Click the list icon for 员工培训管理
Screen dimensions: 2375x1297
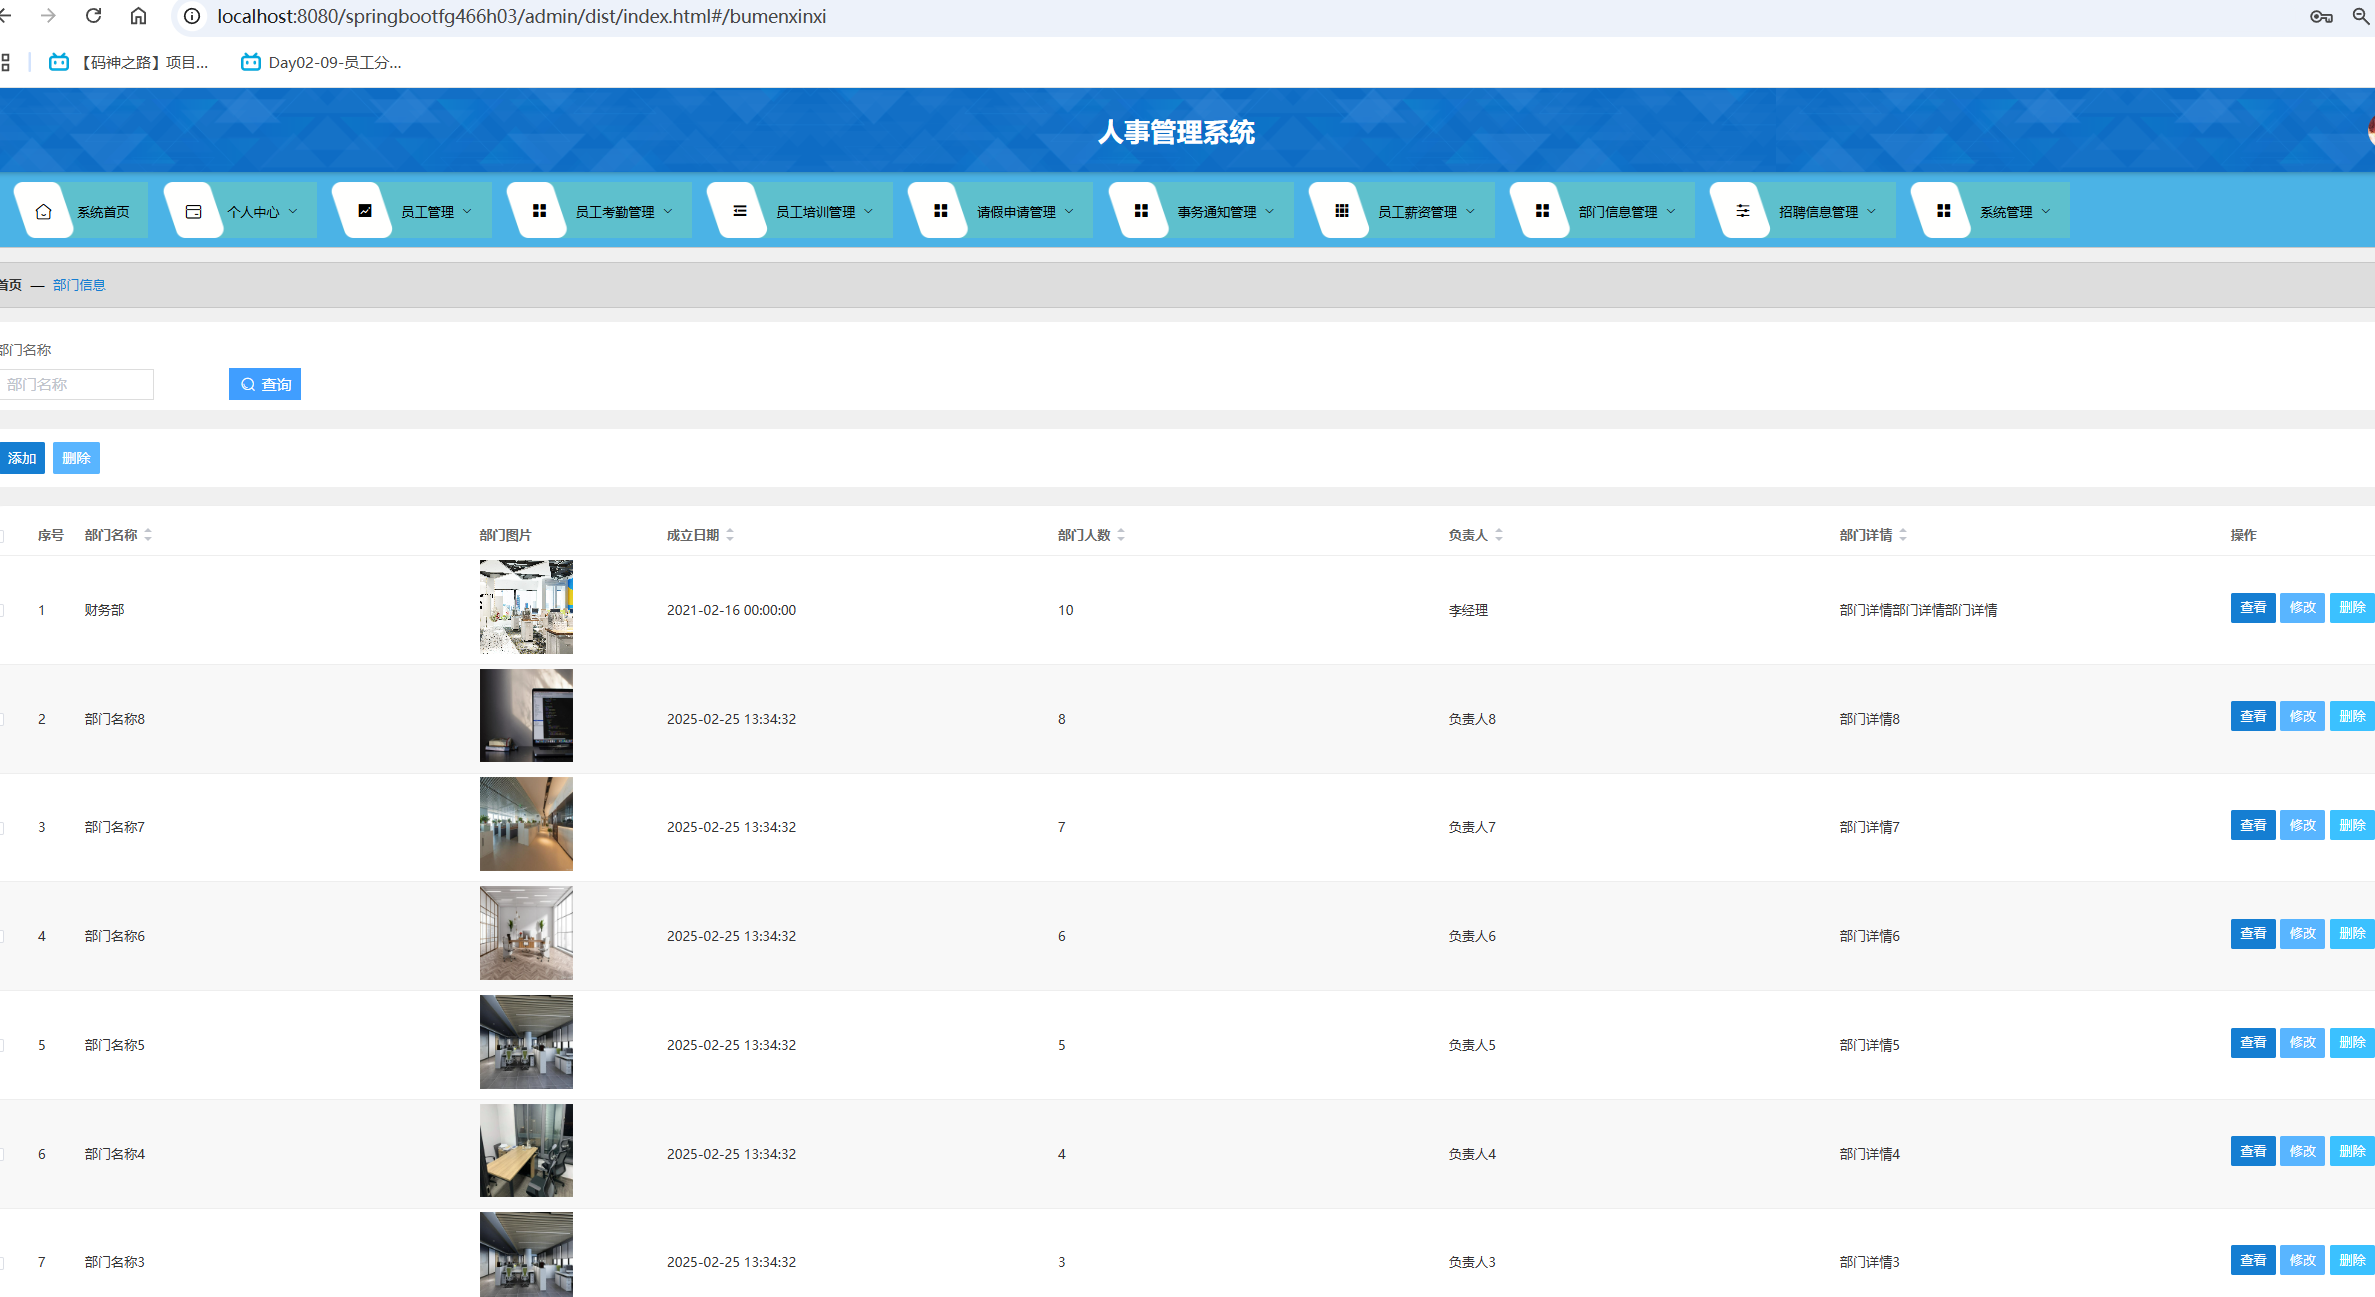pyautogui.click(x=740, y=211)
